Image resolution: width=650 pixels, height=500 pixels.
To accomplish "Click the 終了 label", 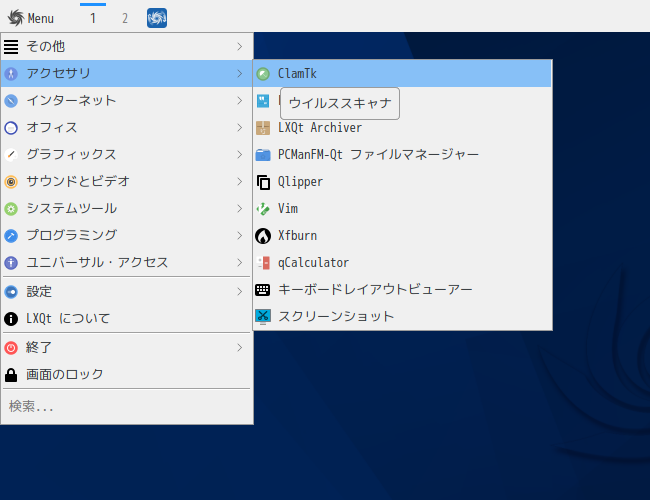I will [39, 347].
